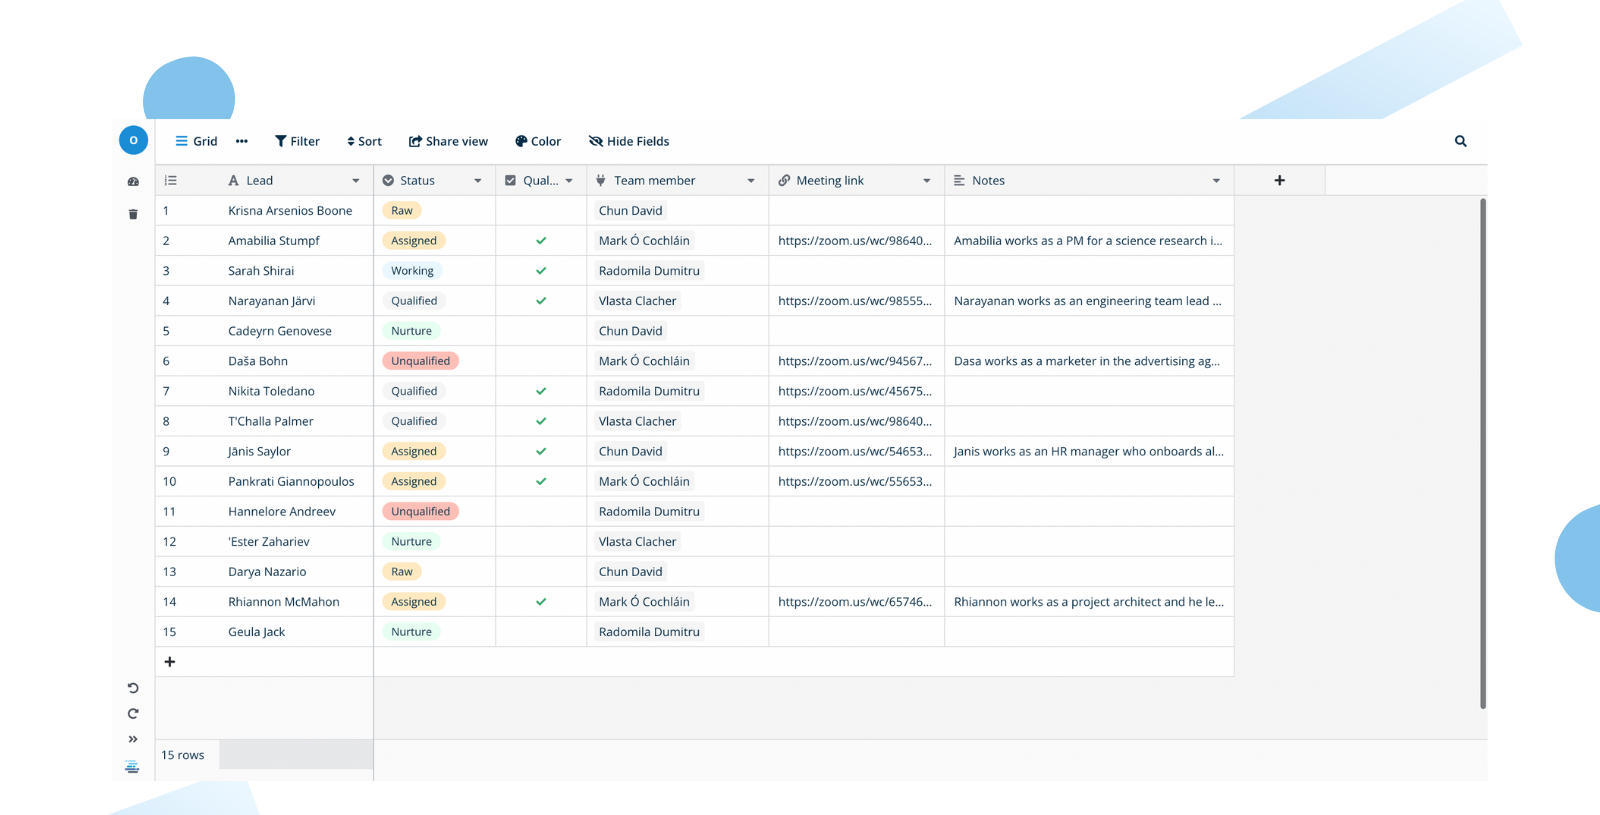Open the Filter menu
The width and height of the screenshot is (1600, 815).
point(297,141)
